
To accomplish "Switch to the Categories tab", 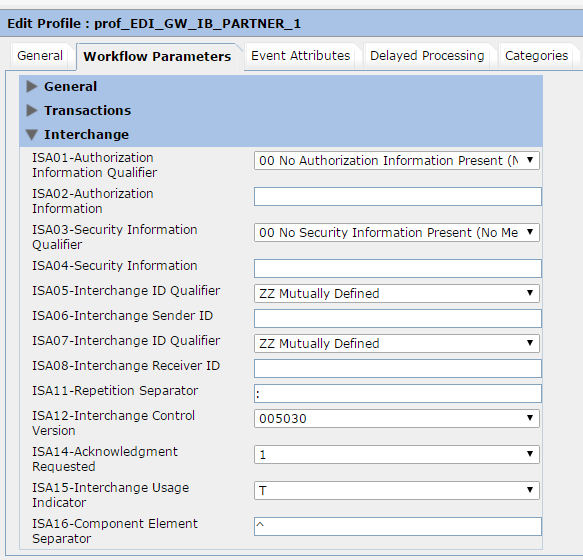I will [536, 56].
